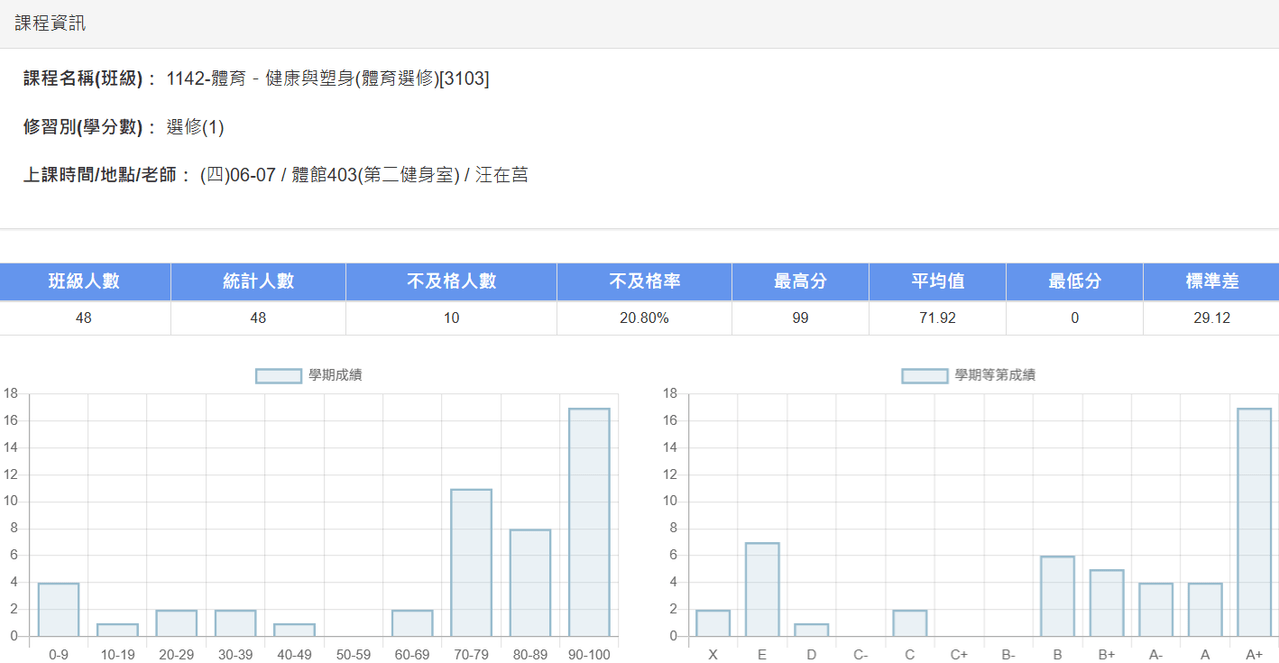Select the 最高分 value 99 cell
The height and width of the screenshot is (663, 1279).
[800, 318]
